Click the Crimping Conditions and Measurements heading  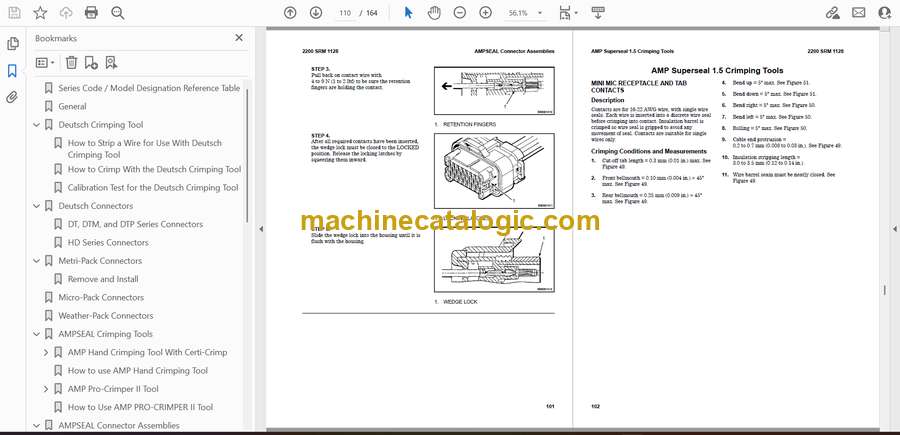[649, 152]
